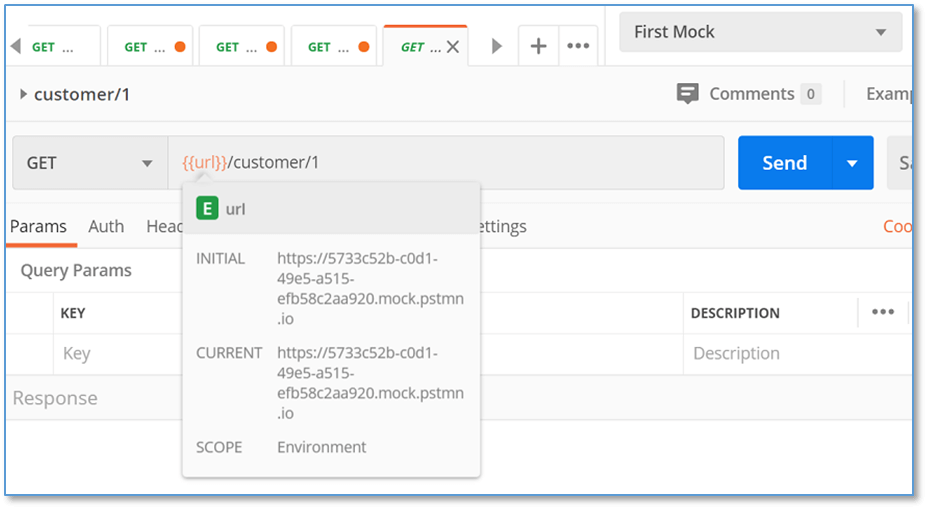Expand the customer/1 request name details
Screen dimensions: 927x509
[x=23, y=94]
